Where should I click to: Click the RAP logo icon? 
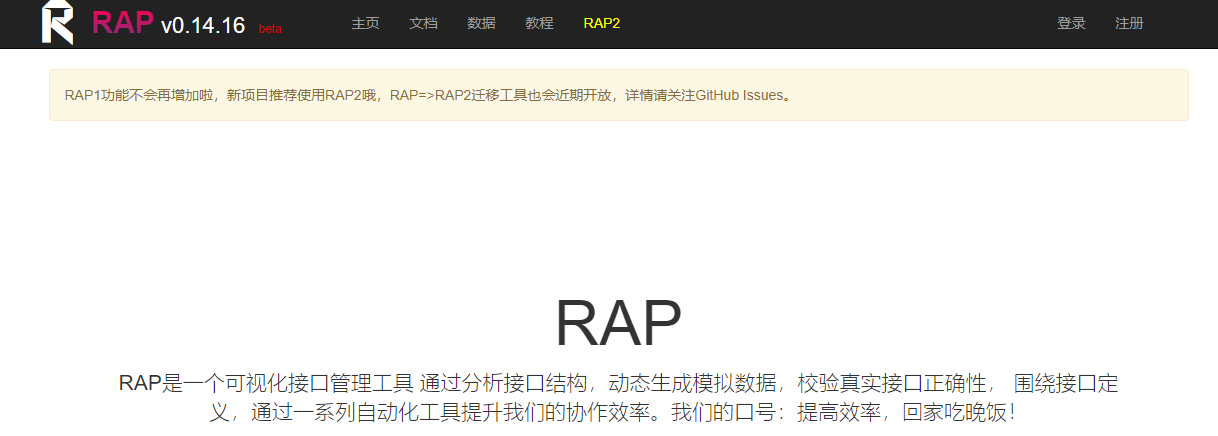(58, 23)
